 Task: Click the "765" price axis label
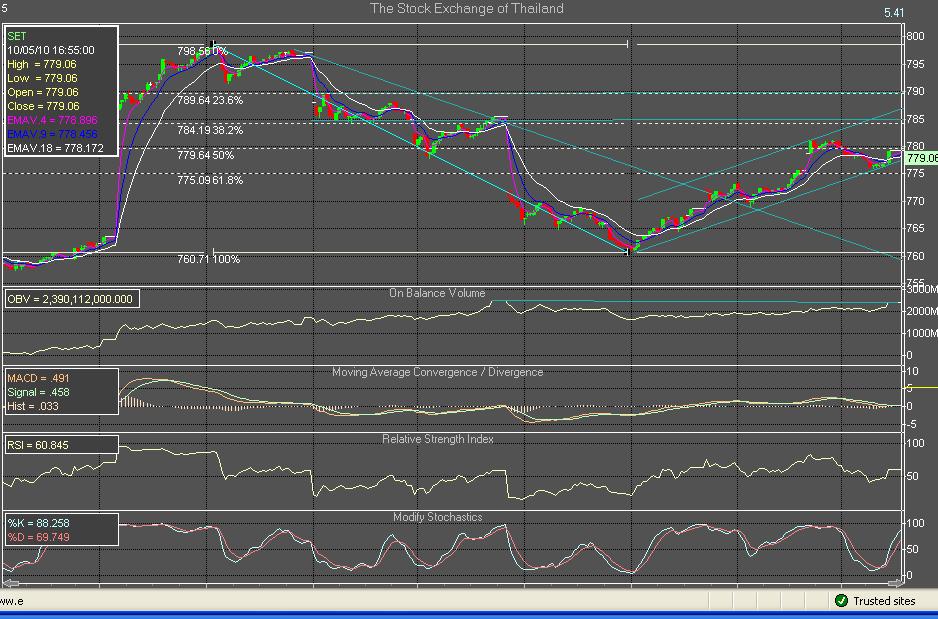tap(915, 228)
